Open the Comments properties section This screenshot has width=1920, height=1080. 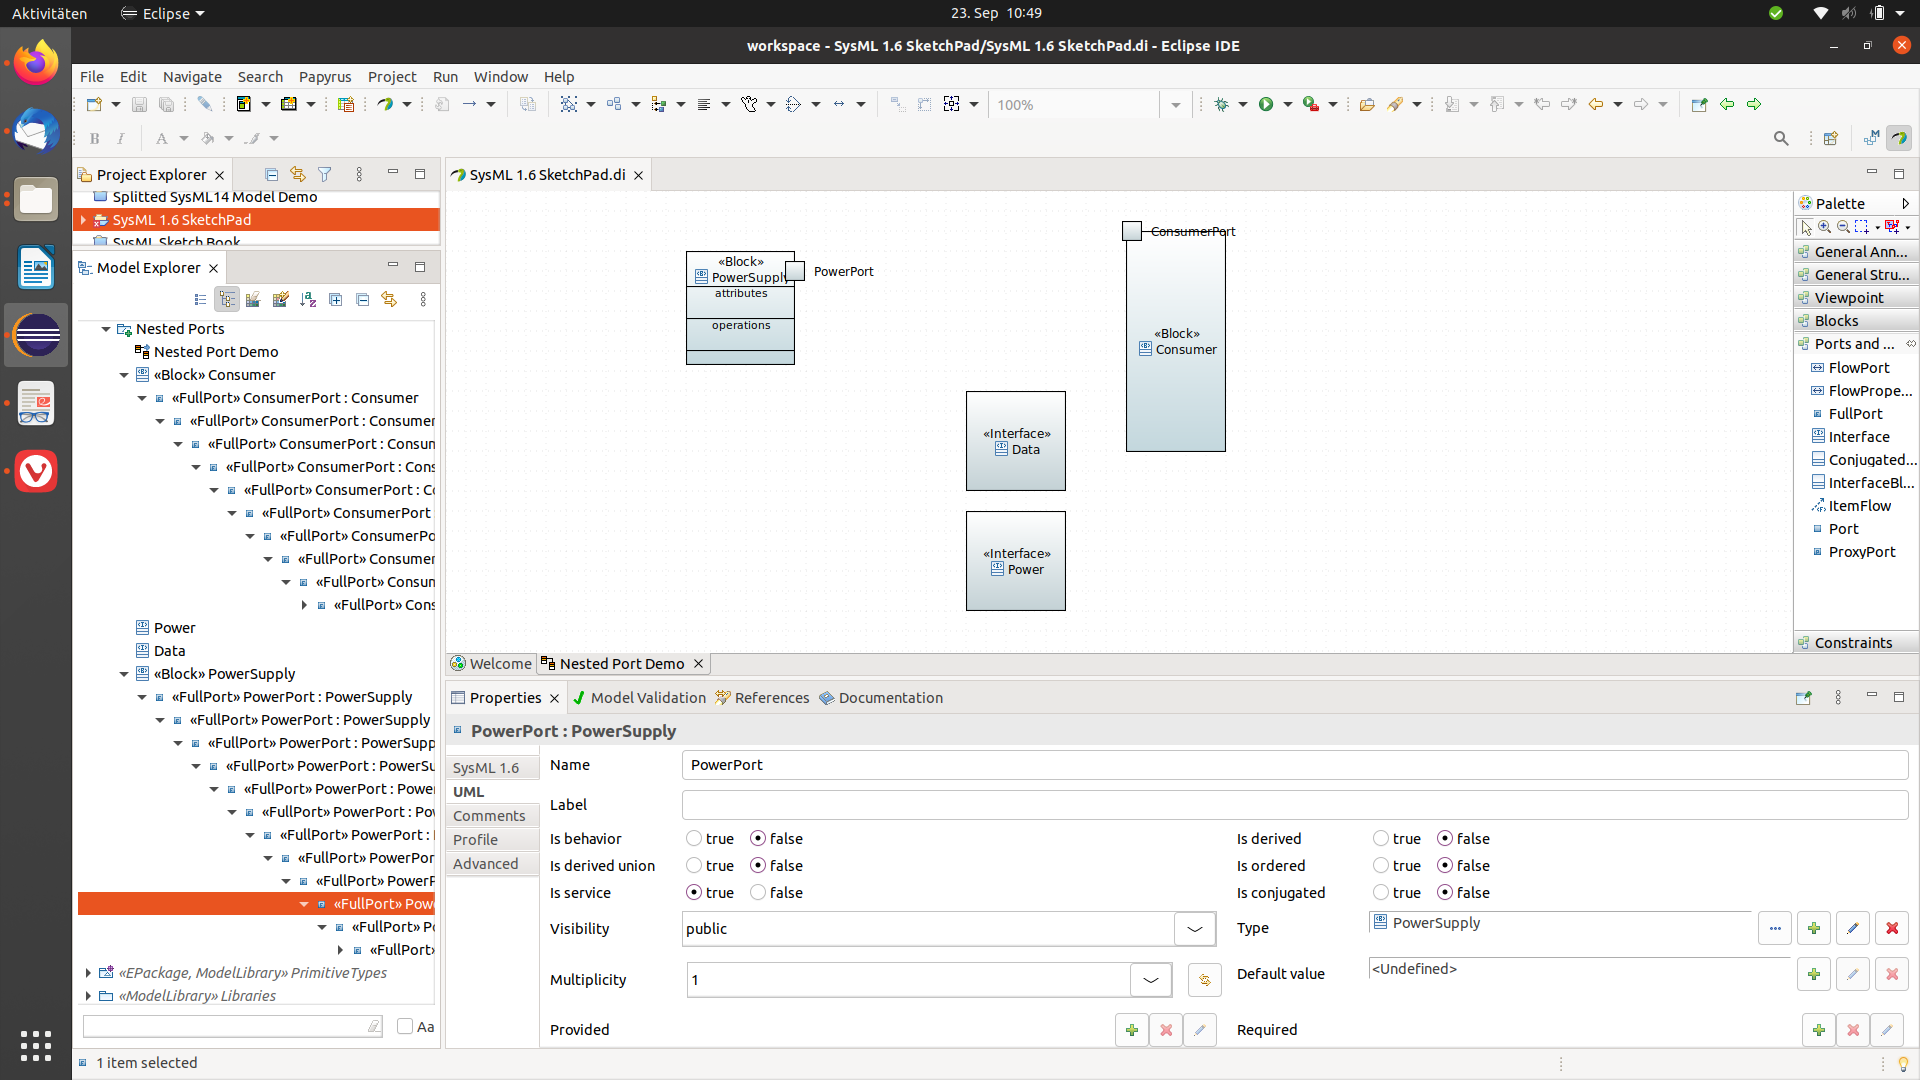(488, 816)
